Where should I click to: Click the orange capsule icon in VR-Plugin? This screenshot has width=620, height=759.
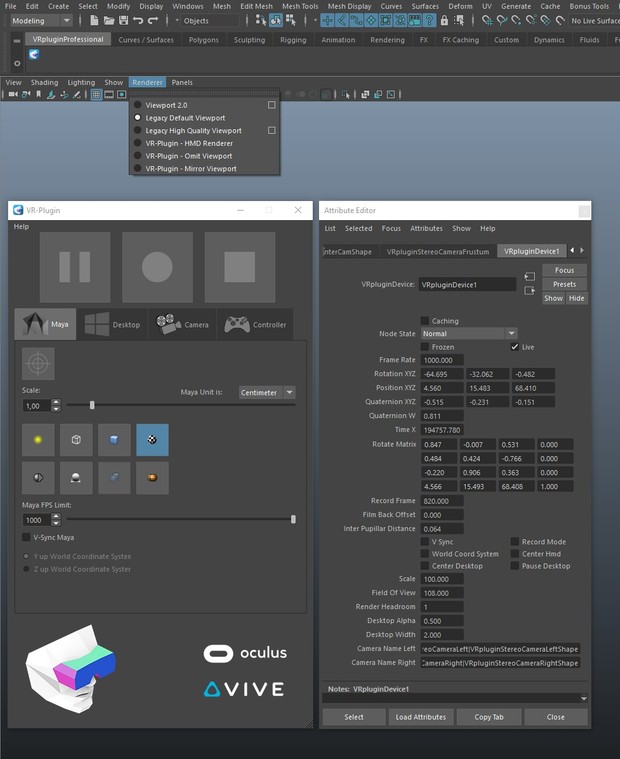pos(152,478)
